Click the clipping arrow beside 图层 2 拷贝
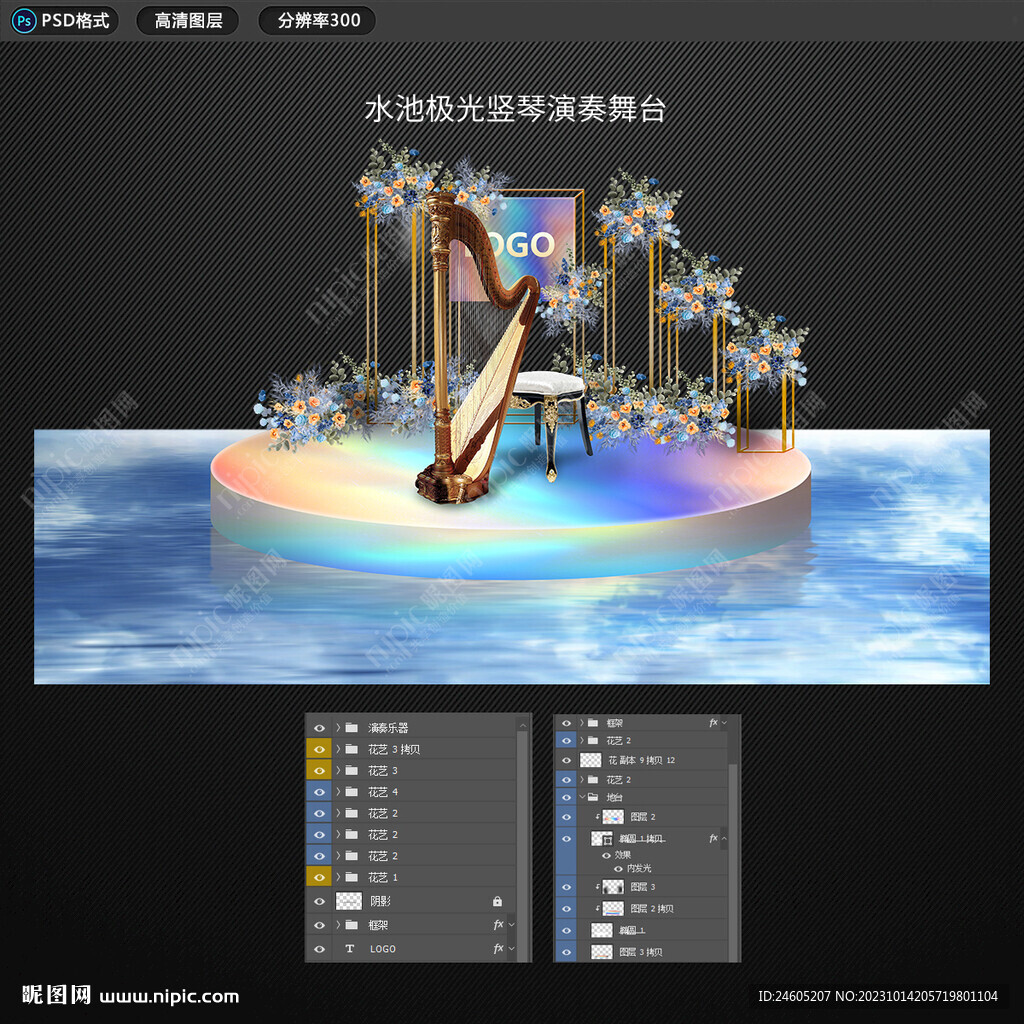The height and width of the screenshot is (1024, 1024). click(598, 908)
